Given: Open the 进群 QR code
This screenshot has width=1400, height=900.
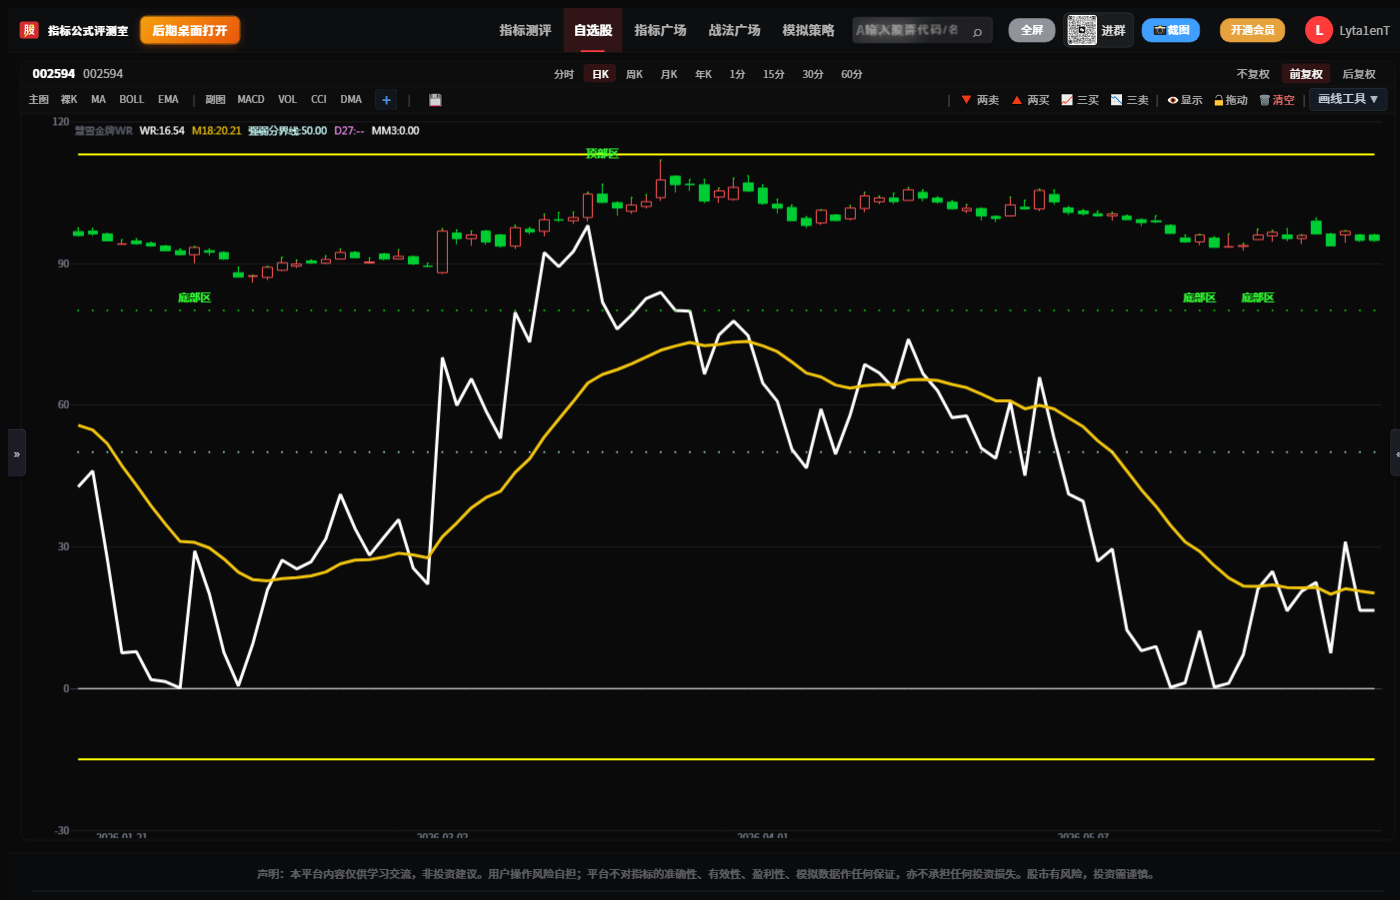Looking at the screenshot, I should (1098, 30).
